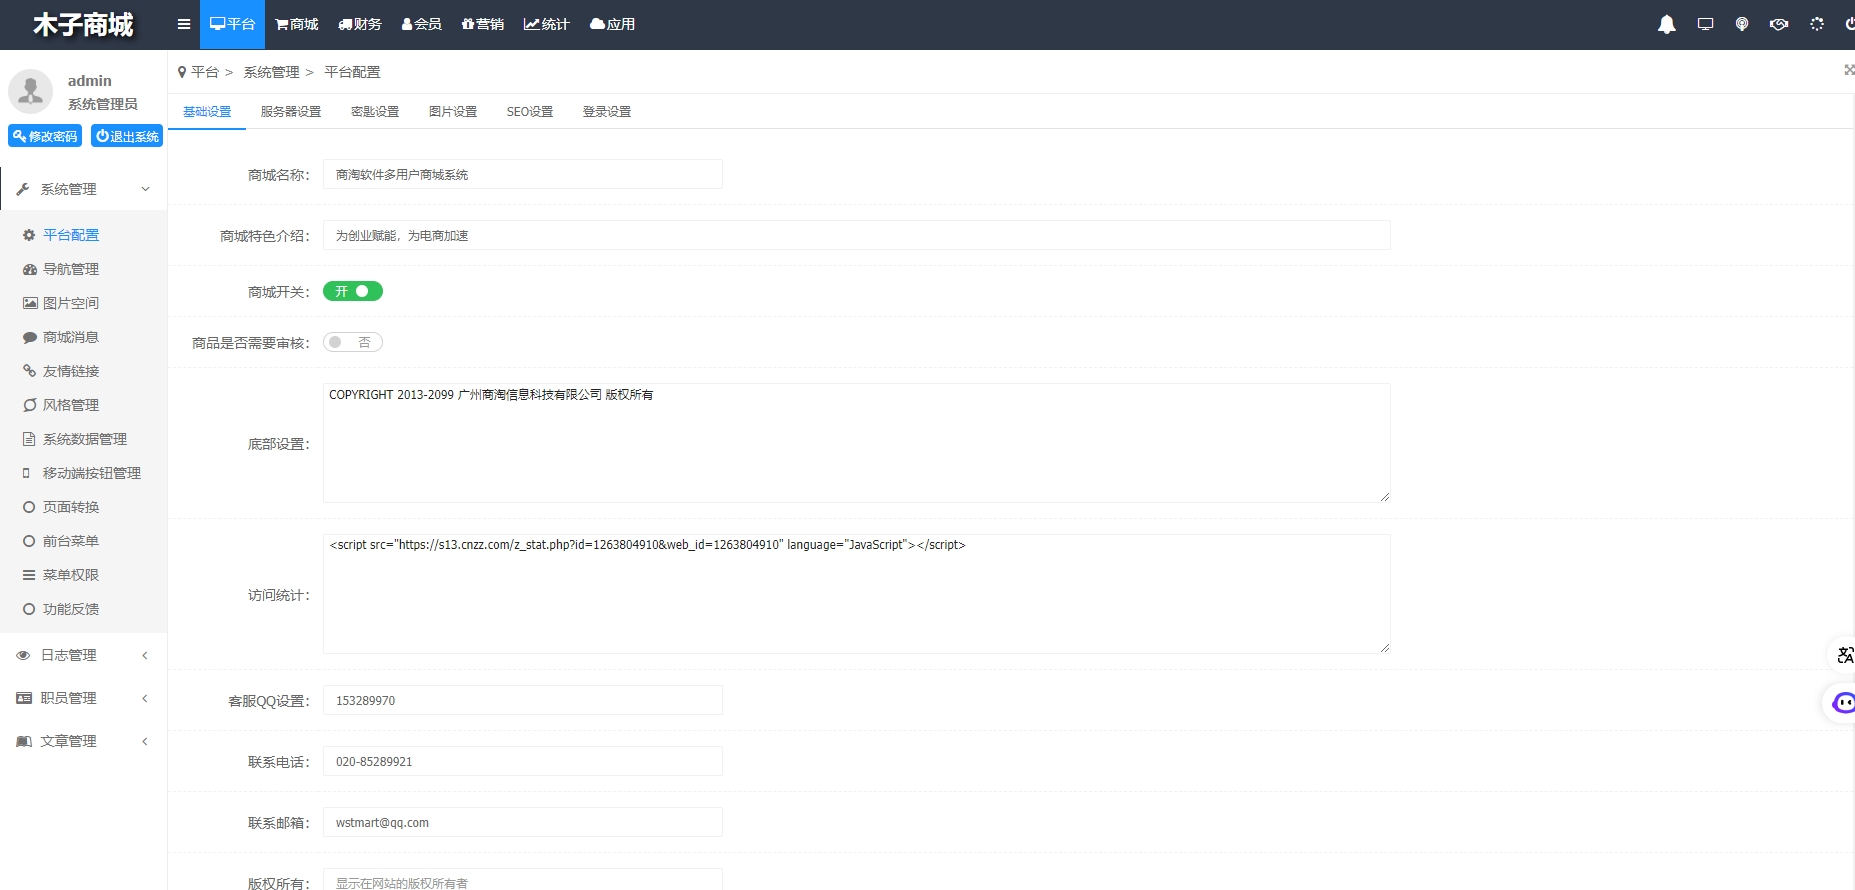
Task: Switch to the 图片设置 tab
Action: pos(453,112)
